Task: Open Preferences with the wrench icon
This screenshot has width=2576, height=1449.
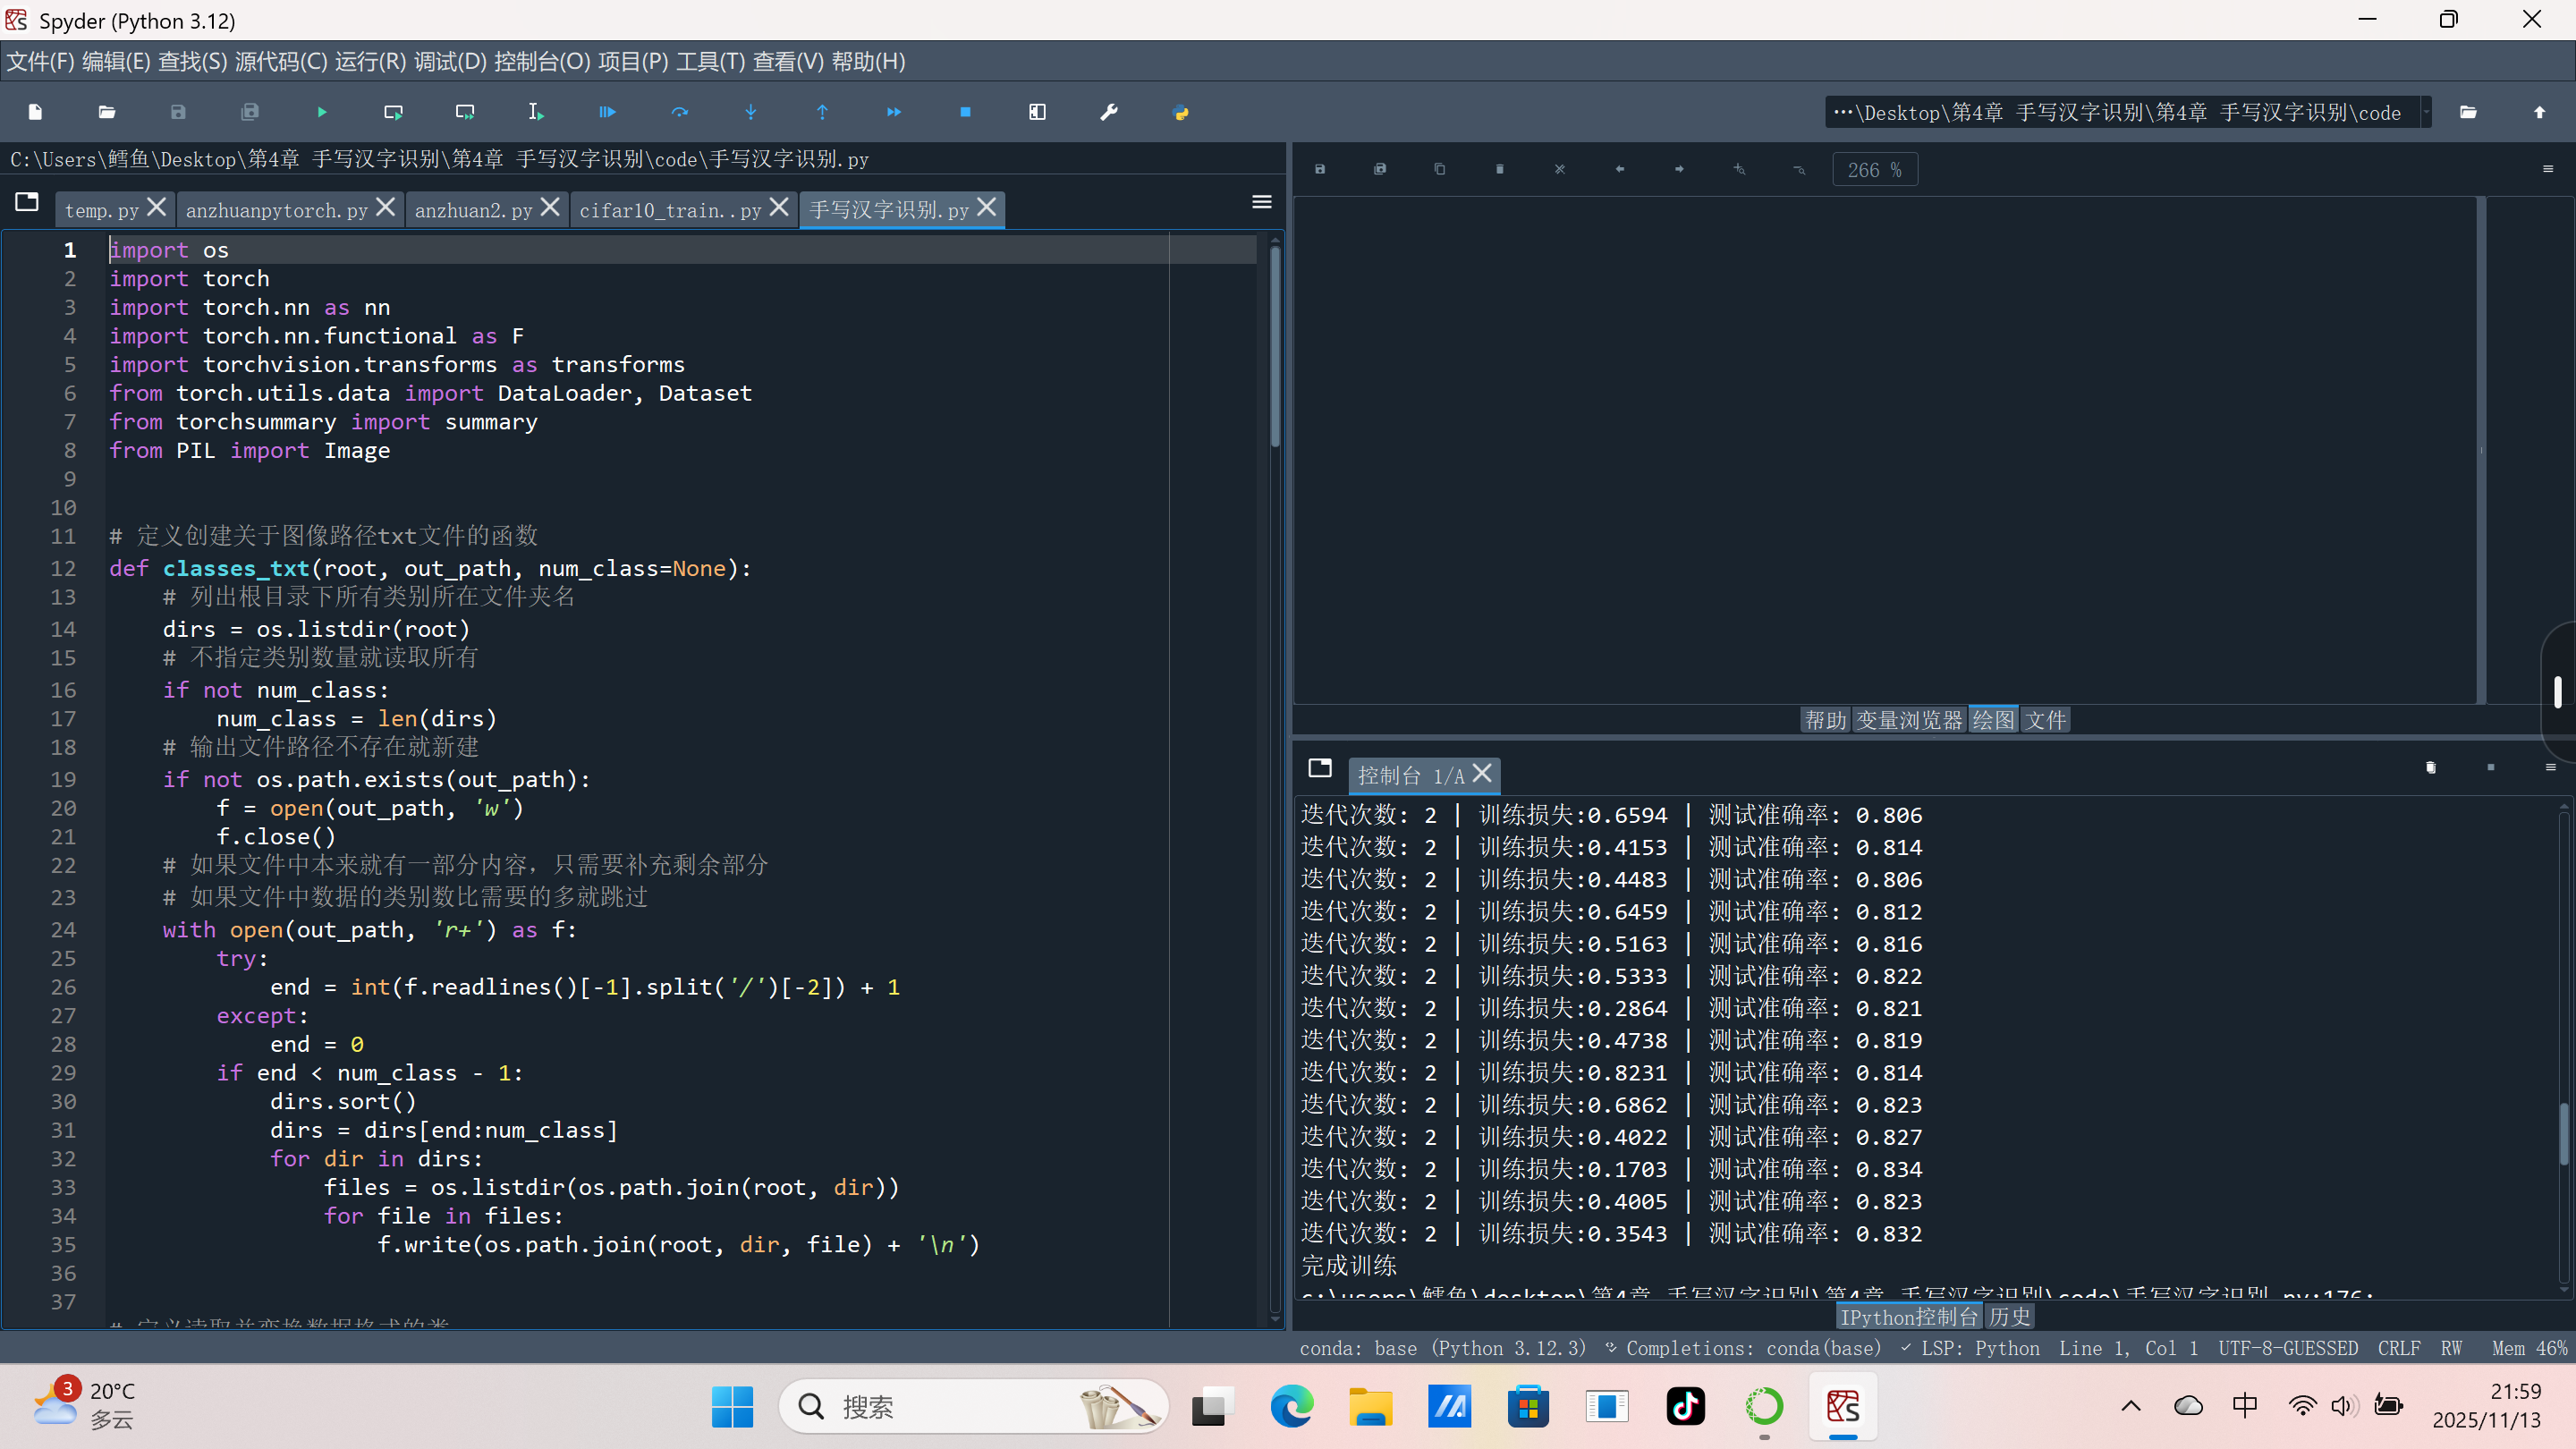Action: pos(1108,112)
